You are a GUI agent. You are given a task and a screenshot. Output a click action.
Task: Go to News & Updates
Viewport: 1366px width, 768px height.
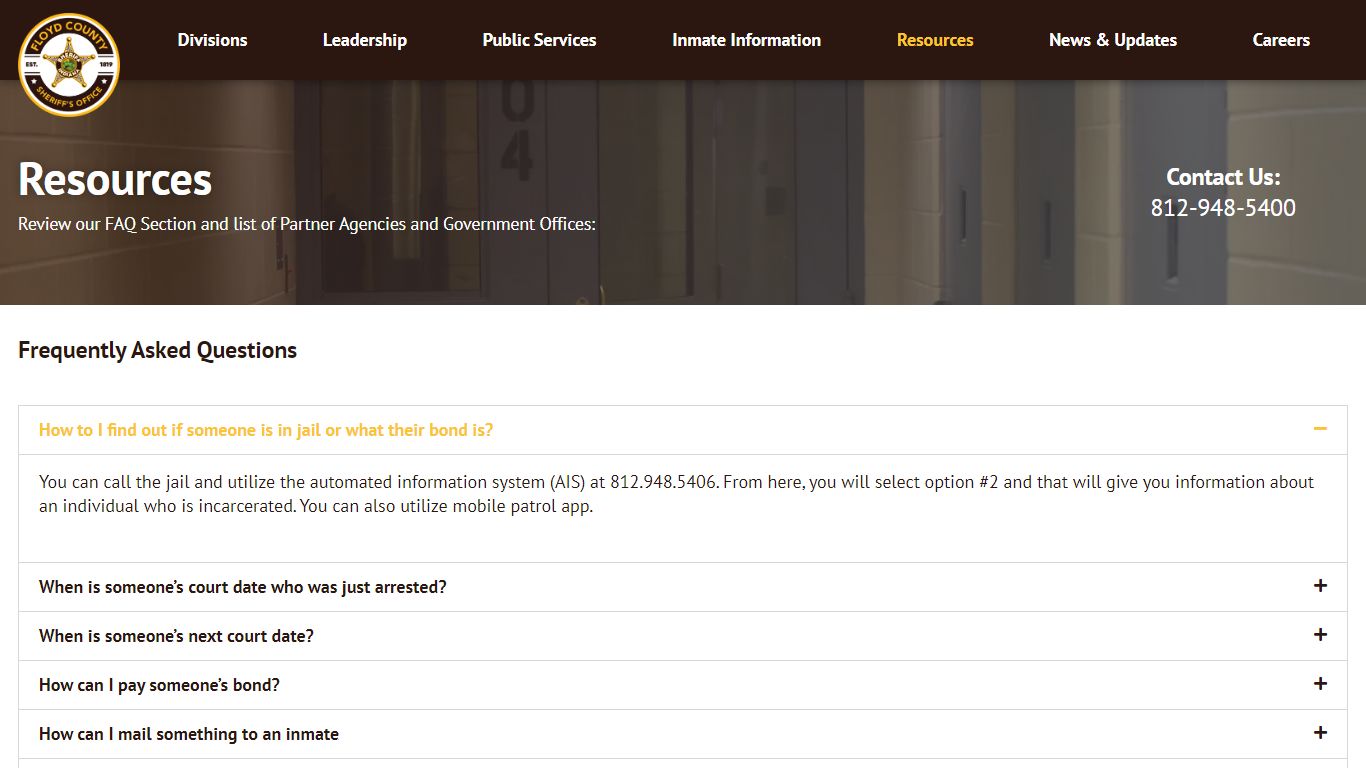(x=1112, y=40)
